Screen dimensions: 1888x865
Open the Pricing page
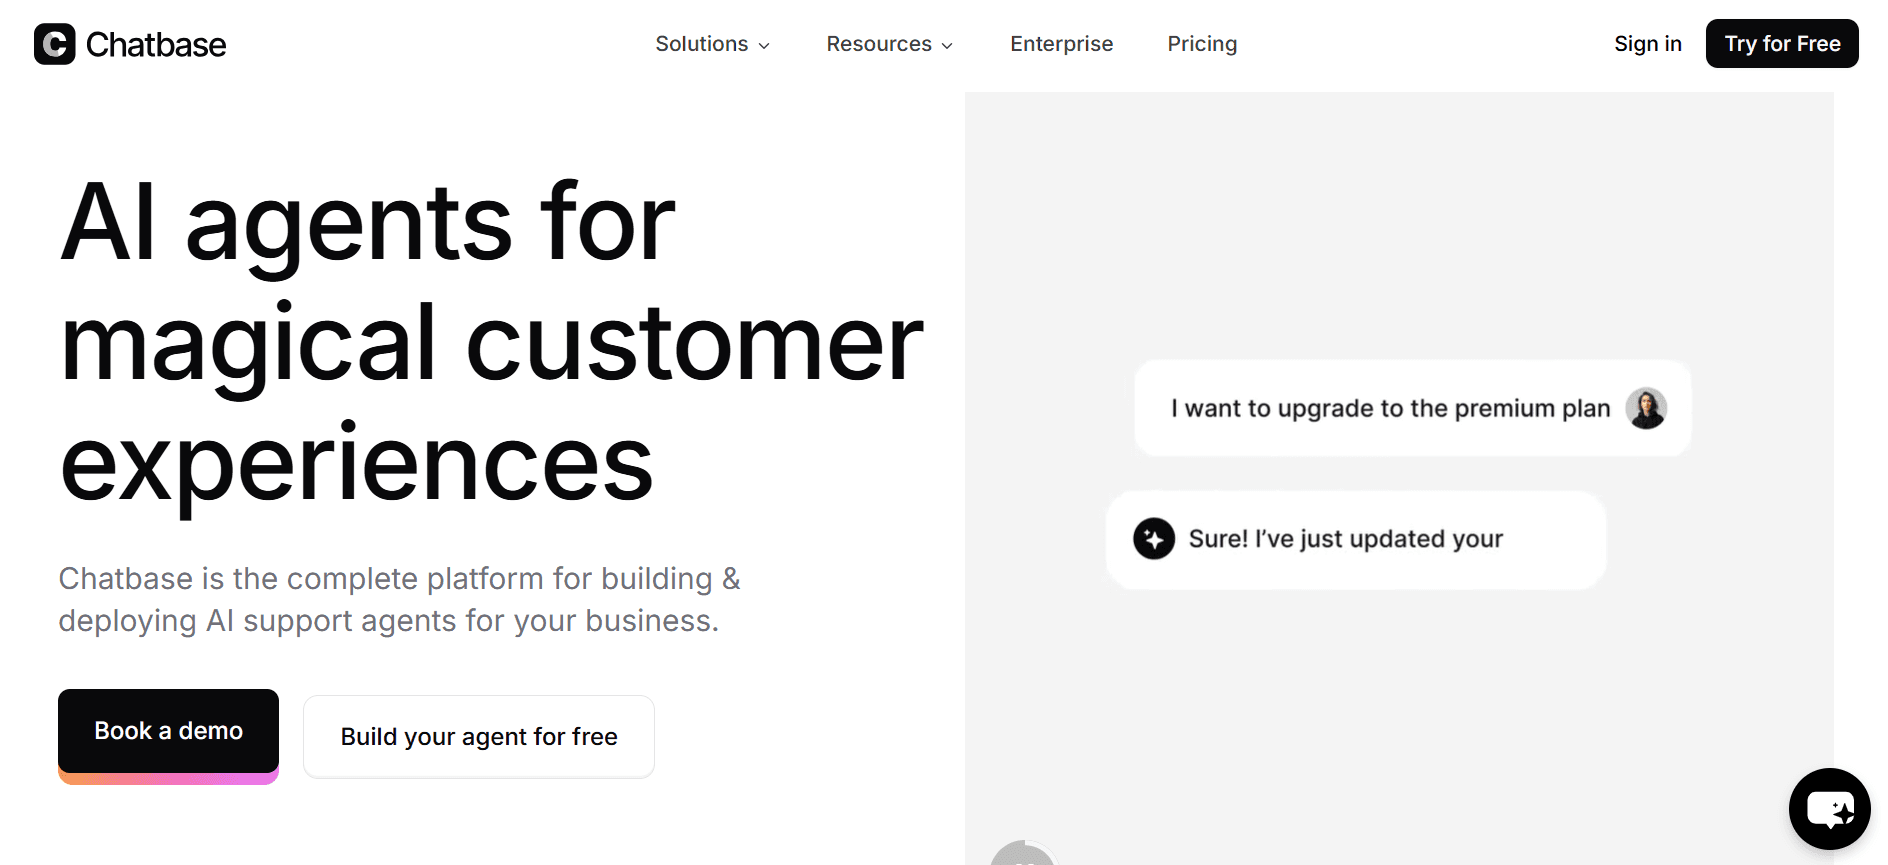pos(1202,44)
